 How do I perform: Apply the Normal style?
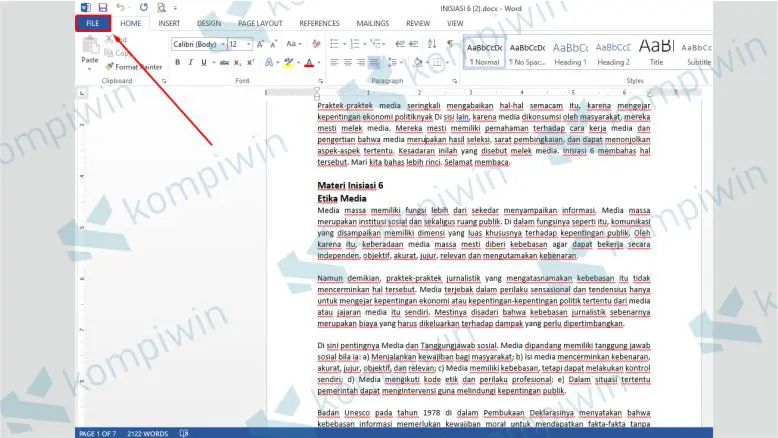484,54
